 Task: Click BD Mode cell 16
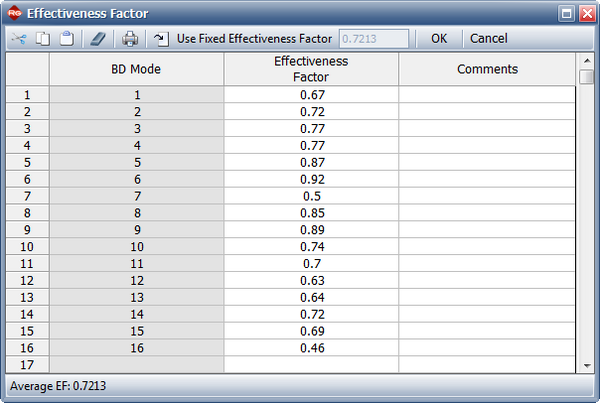coord(137,348)
